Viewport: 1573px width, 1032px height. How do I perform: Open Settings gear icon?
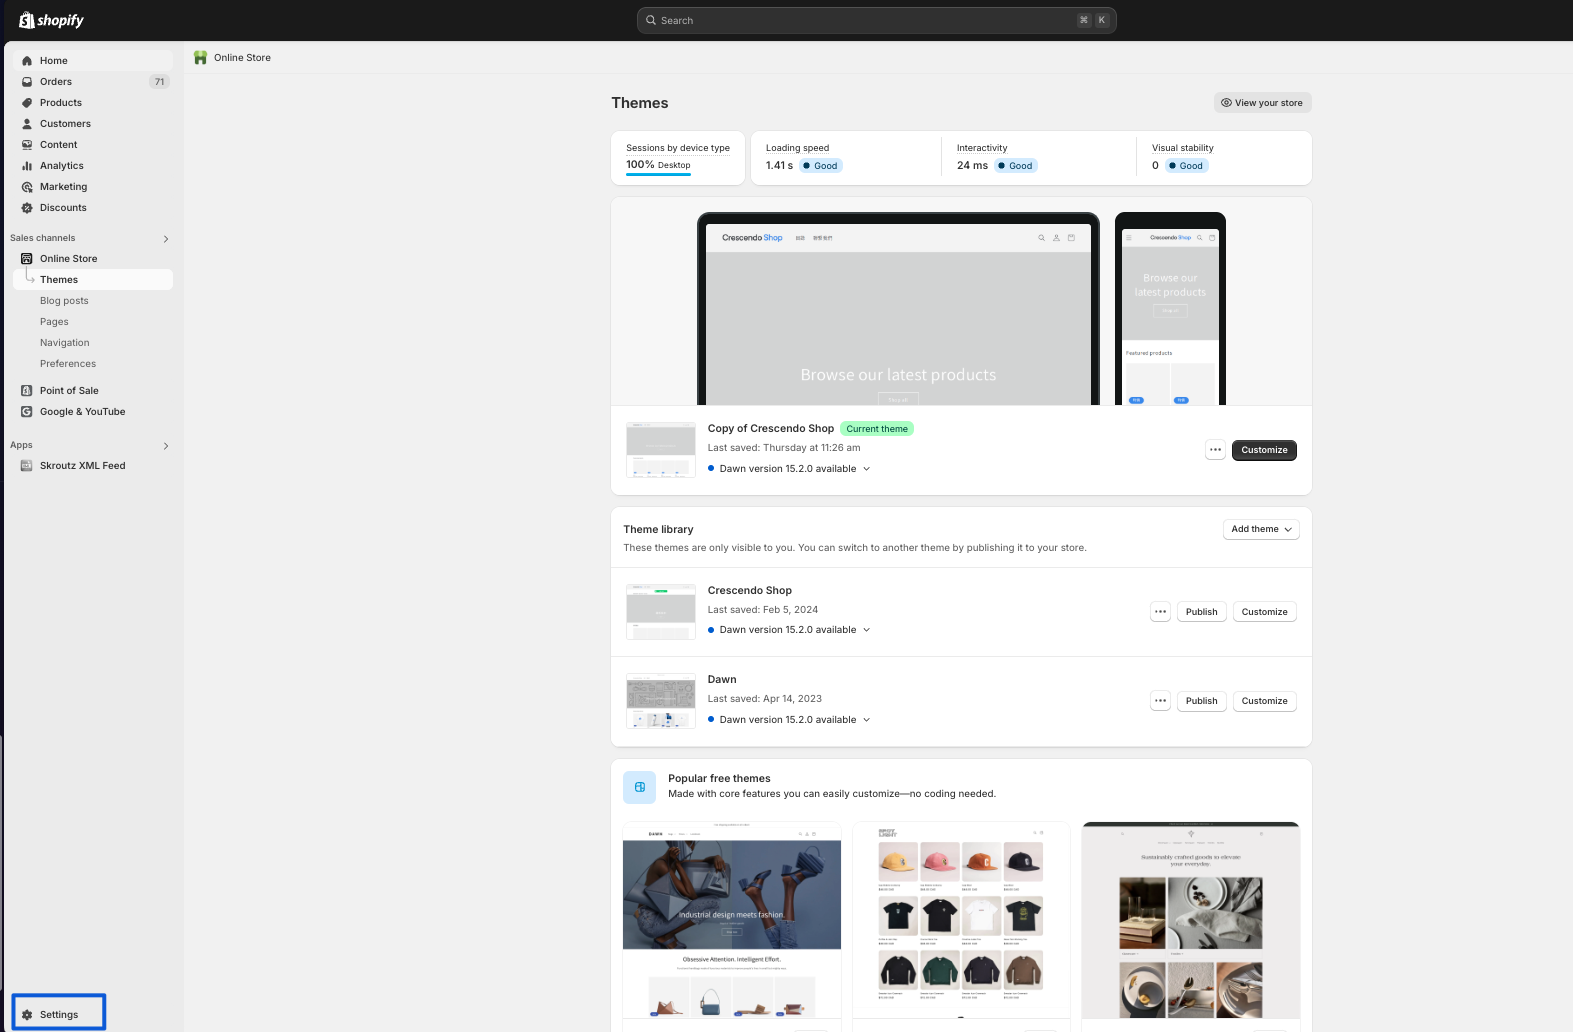point(27,1014)
